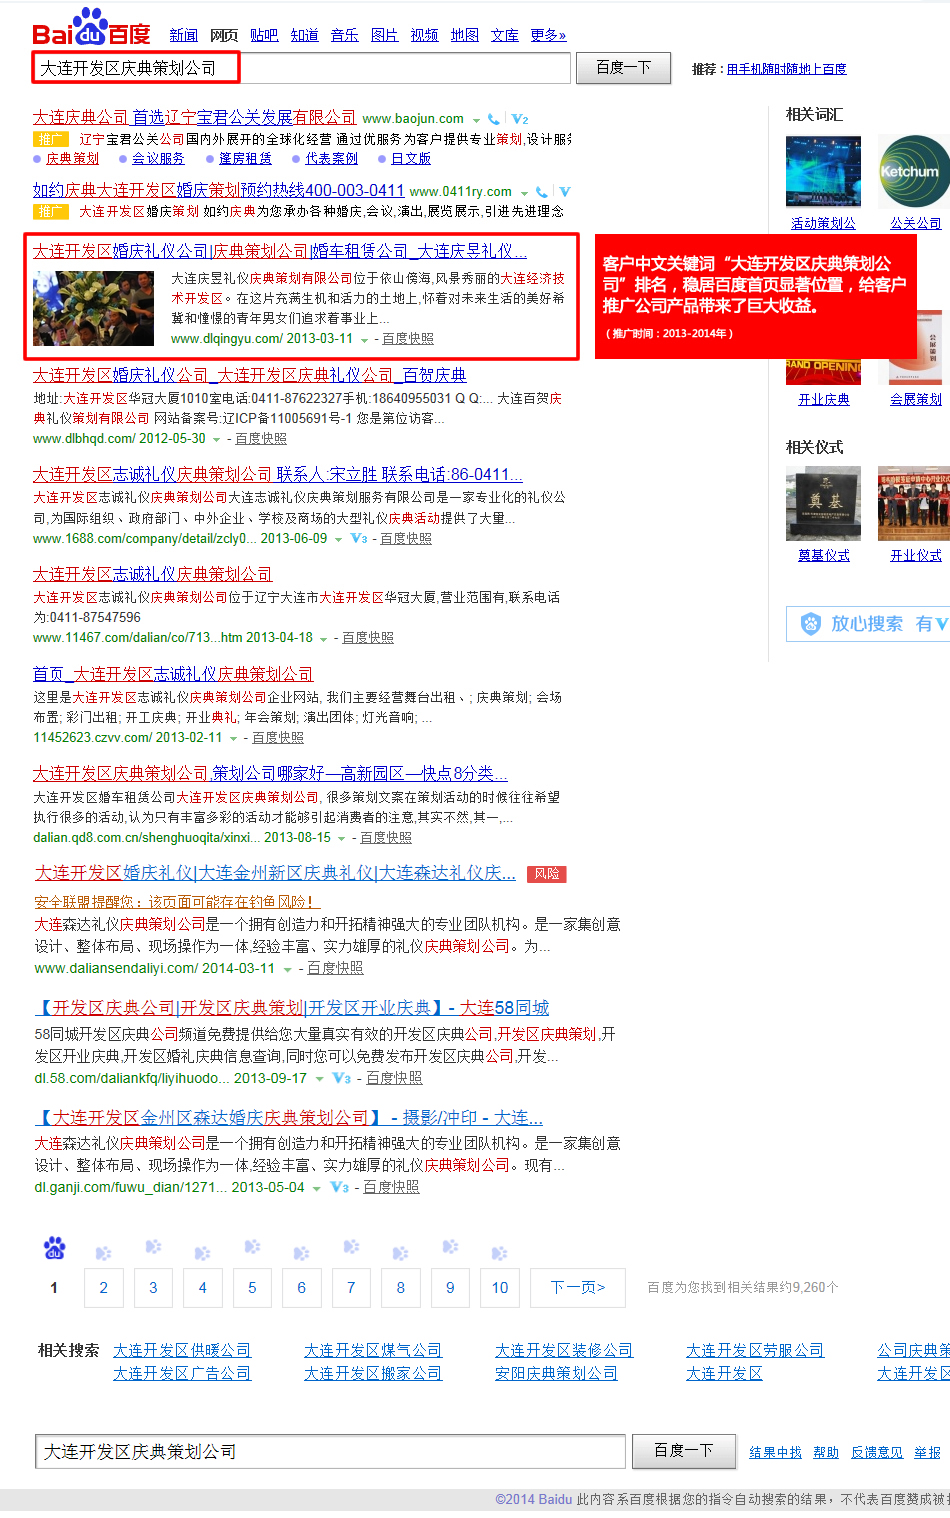Click the phone icon beside www.baojun.com

point(493,119)
